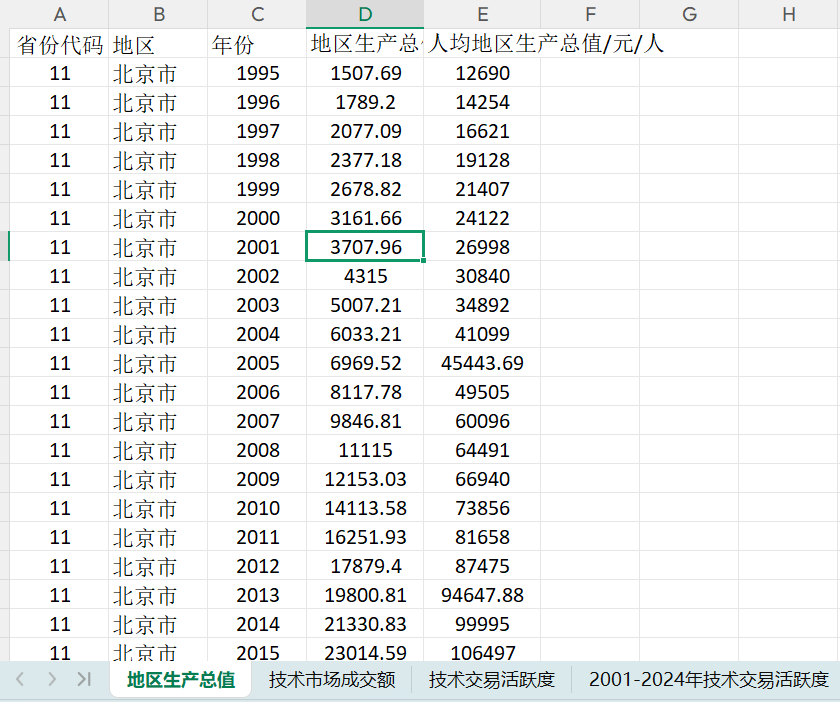Select cell with value 3161.66
840x702 pixels.
[x=365, y=218]
